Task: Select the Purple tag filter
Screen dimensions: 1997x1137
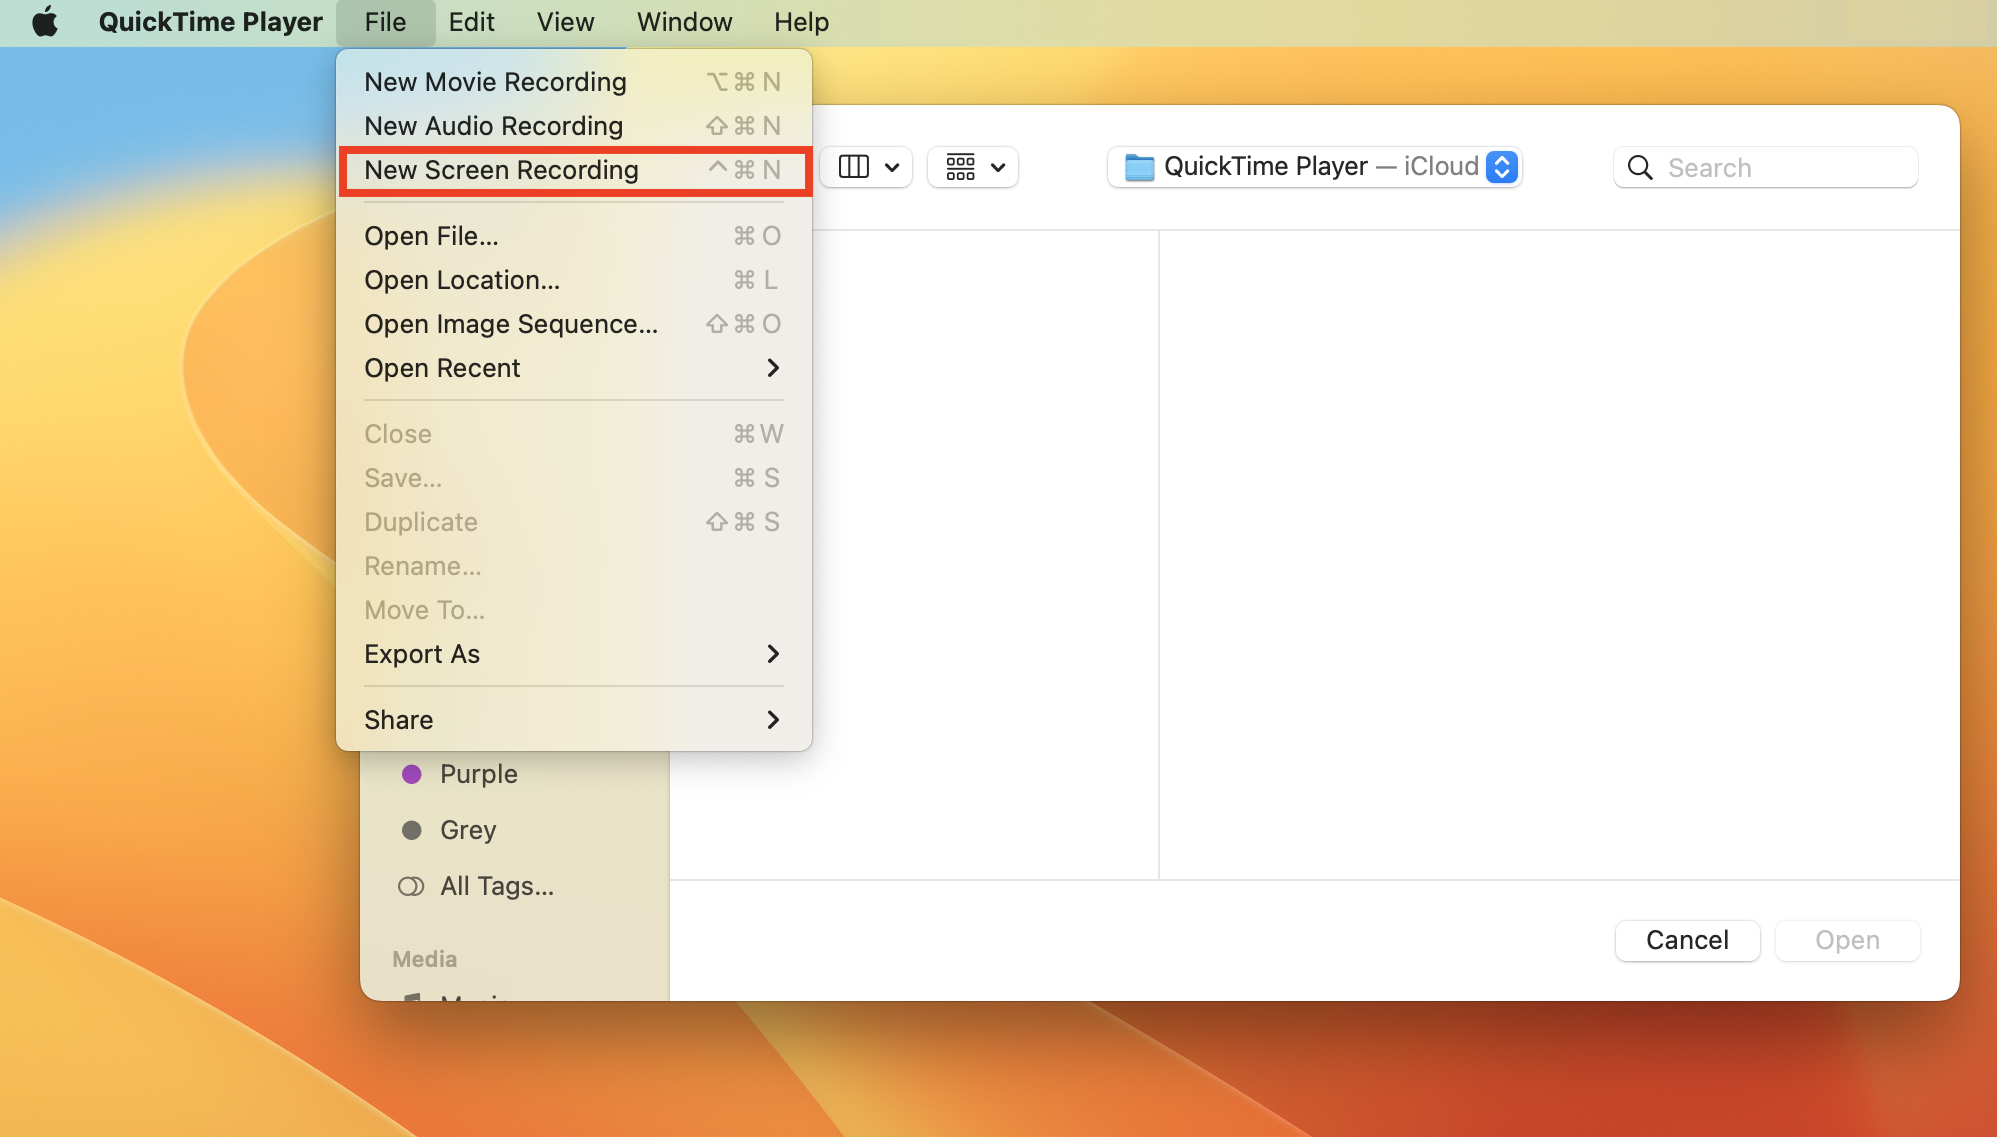Action: [x=477, y=775]
